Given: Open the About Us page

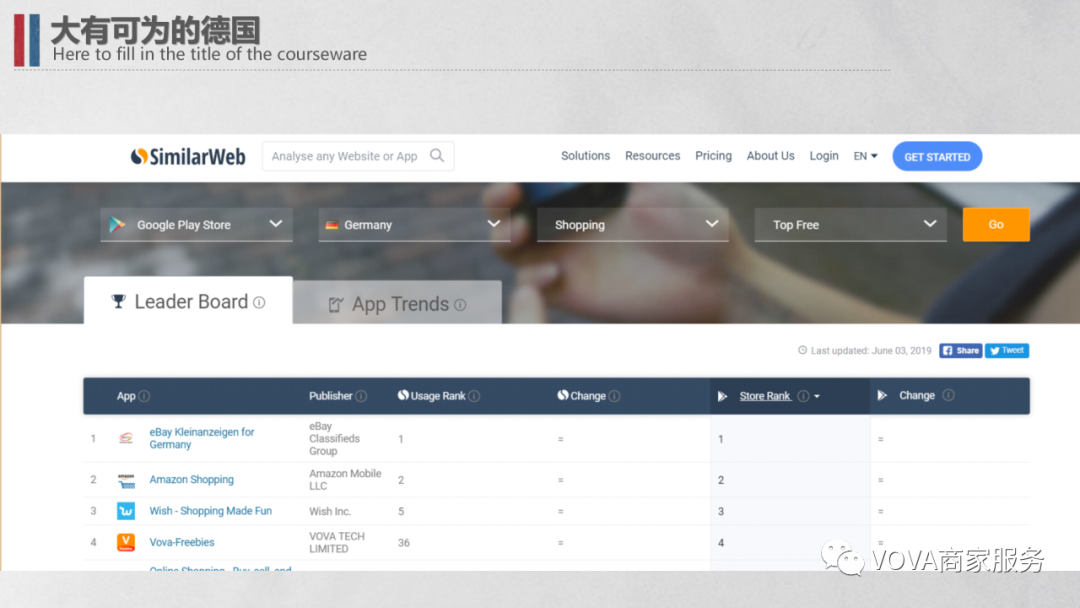Looking at the screenshot, I should tap(771, 156).
